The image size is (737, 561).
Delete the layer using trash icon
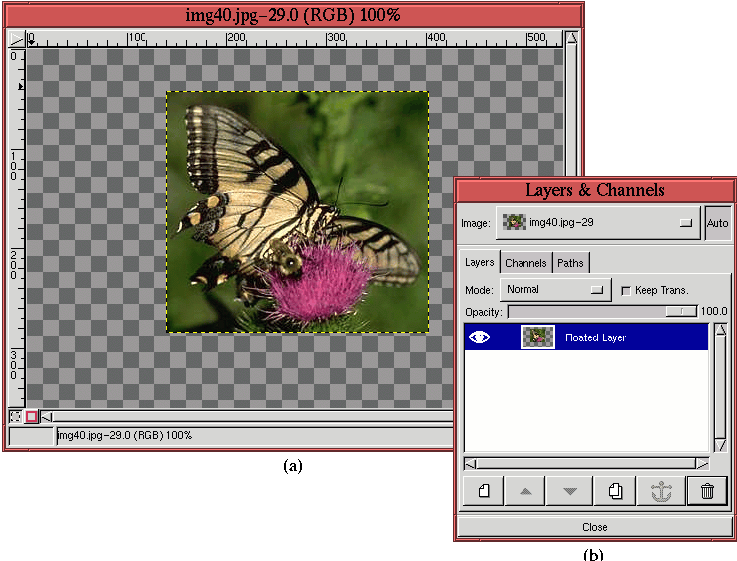click(x=707, y=491)
